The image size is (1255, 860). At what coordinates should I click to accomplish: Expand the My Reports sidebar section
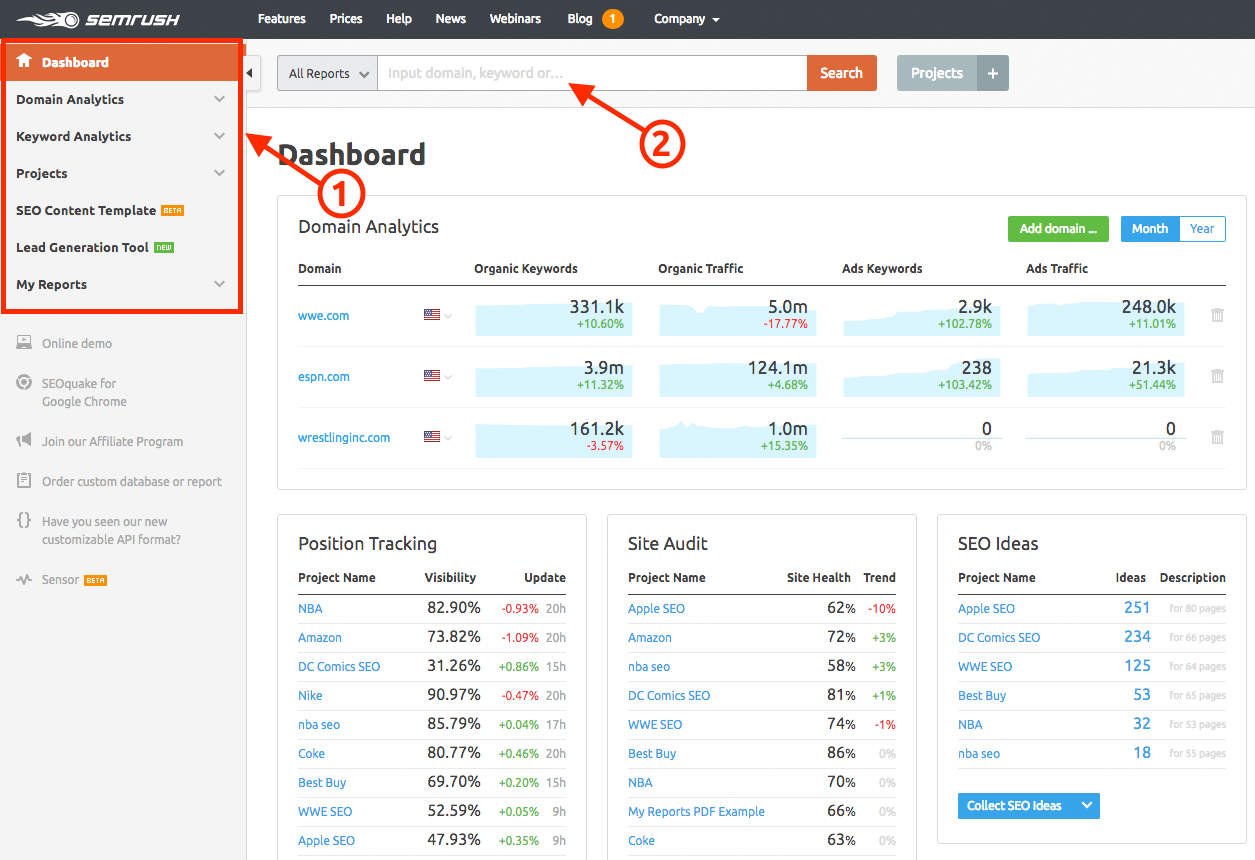click(x=220, y=284)
